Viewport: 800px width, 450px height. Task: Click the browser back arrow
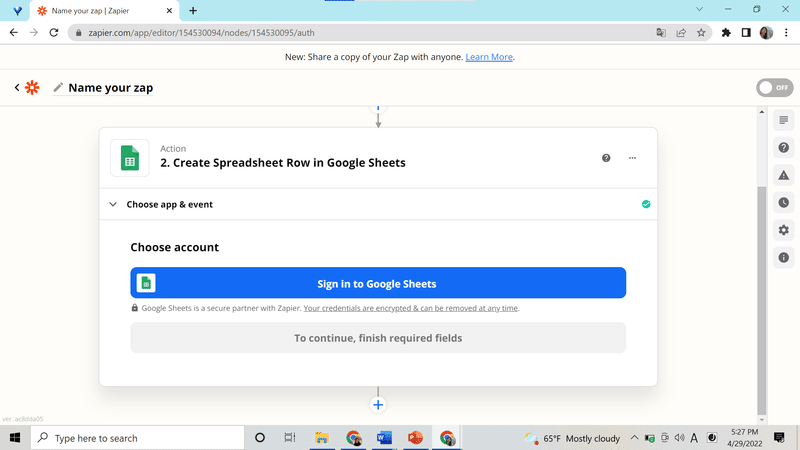(14, 33)
